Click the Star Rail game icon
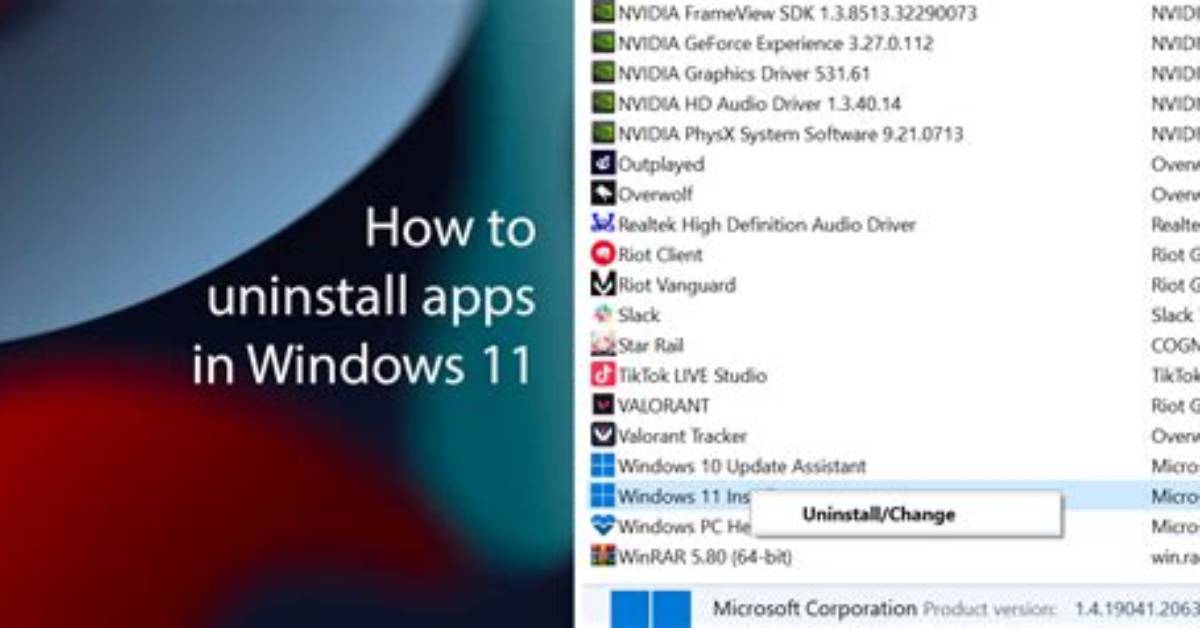 tap(603, 345)
